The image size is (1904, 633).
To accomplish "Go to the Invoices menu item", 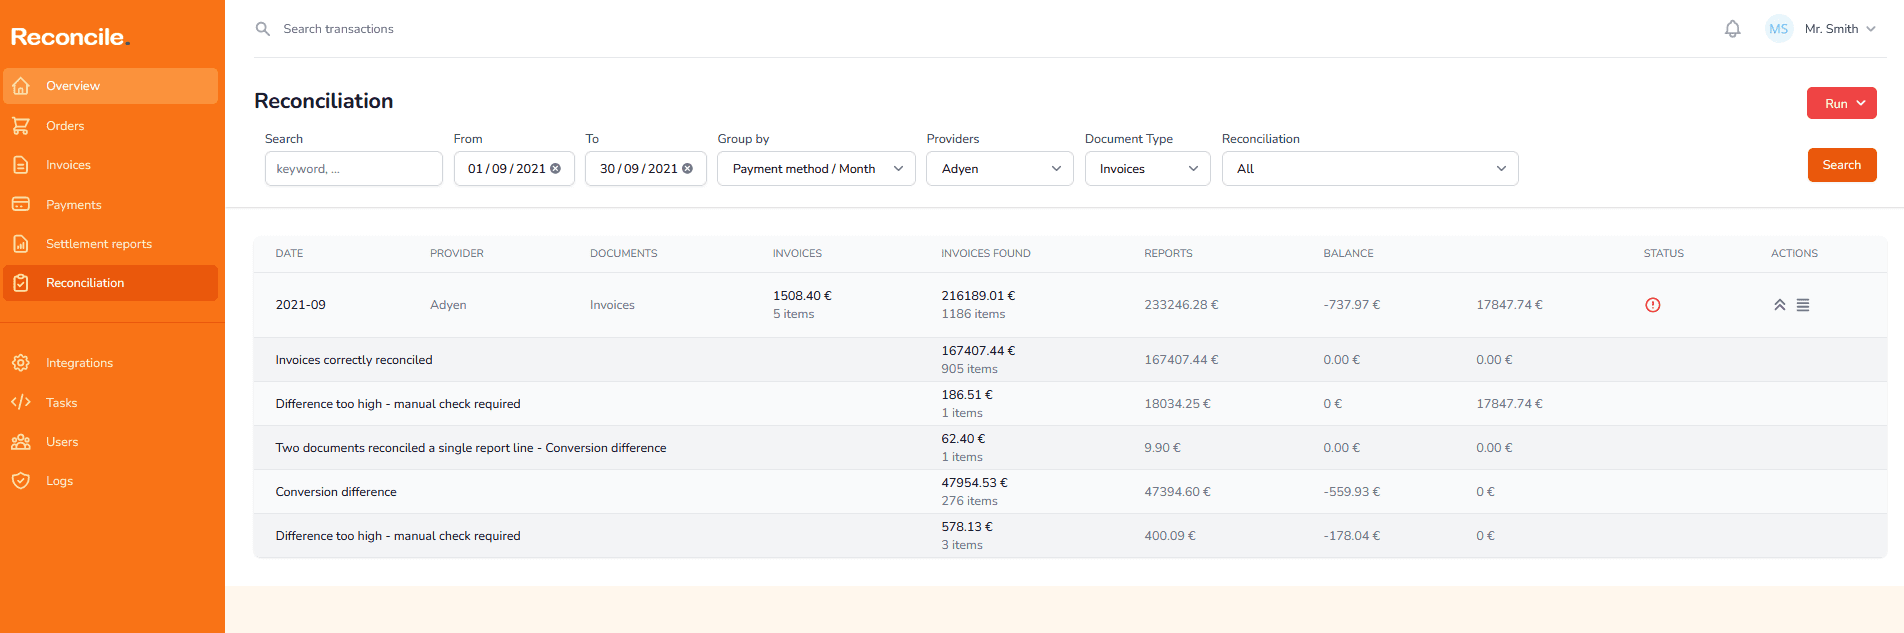I will [x=111, y=165].
